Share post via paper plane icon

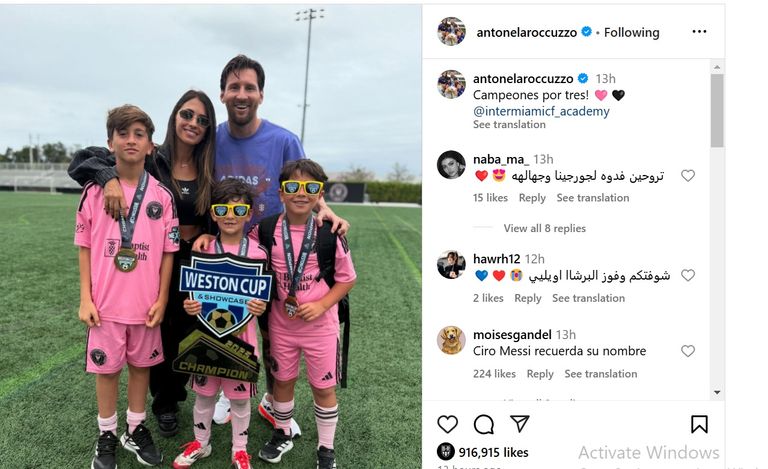point(519,423)
